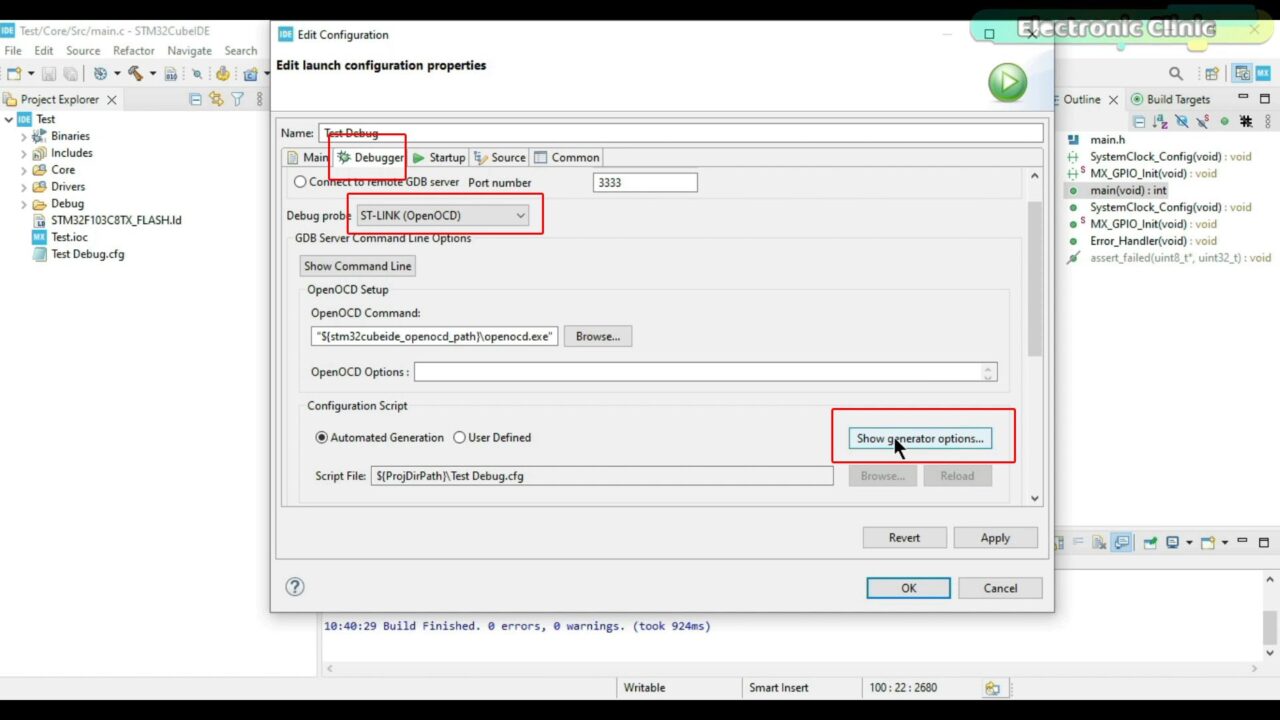
Task: Click the New wizard icon in main toolbar
Action: 14,73
